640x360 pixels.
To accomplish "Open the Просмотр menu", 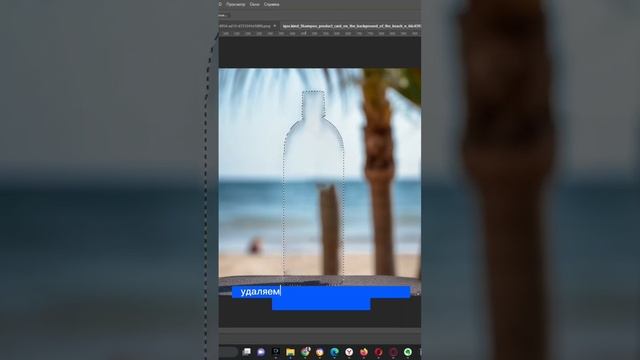I will coord(236,4).
